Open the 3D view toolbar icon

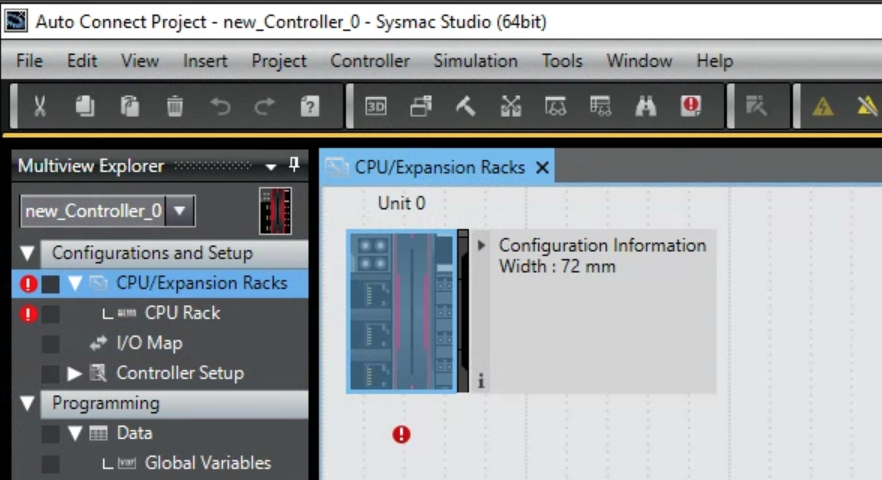[x=376, y=106]
